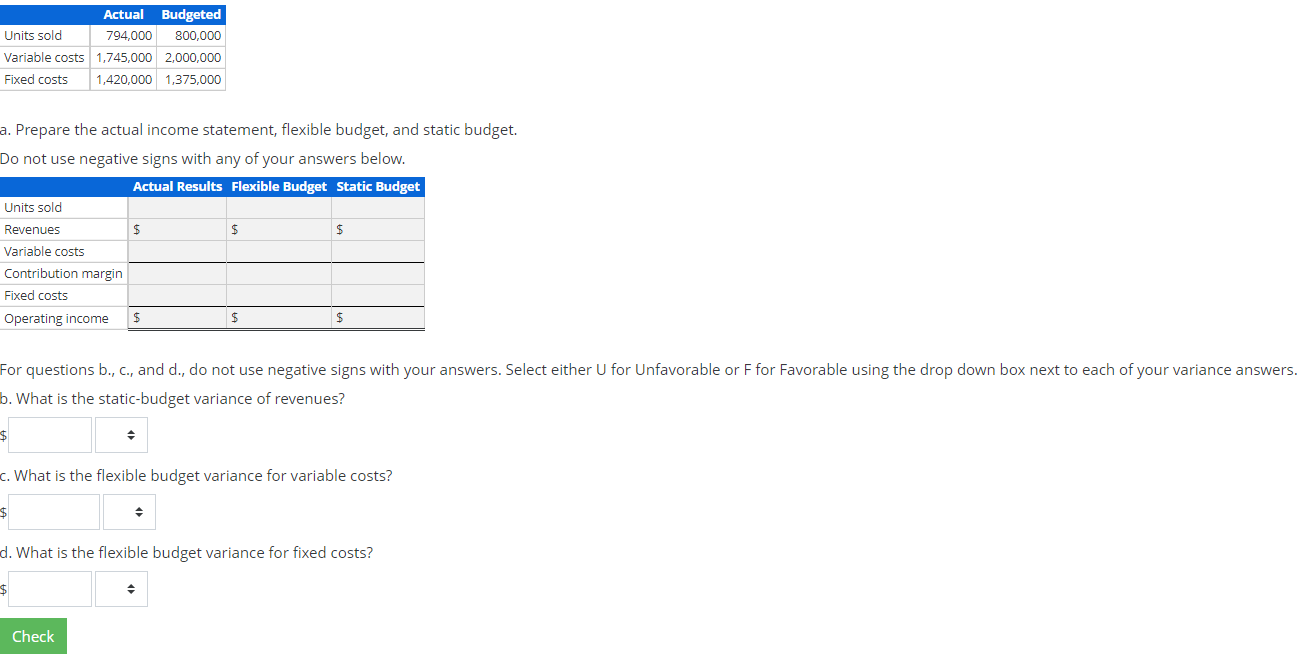Select the Operating income field under Flexible Budget
This screenshot has width=1308, height=655.
coord(280,317)
